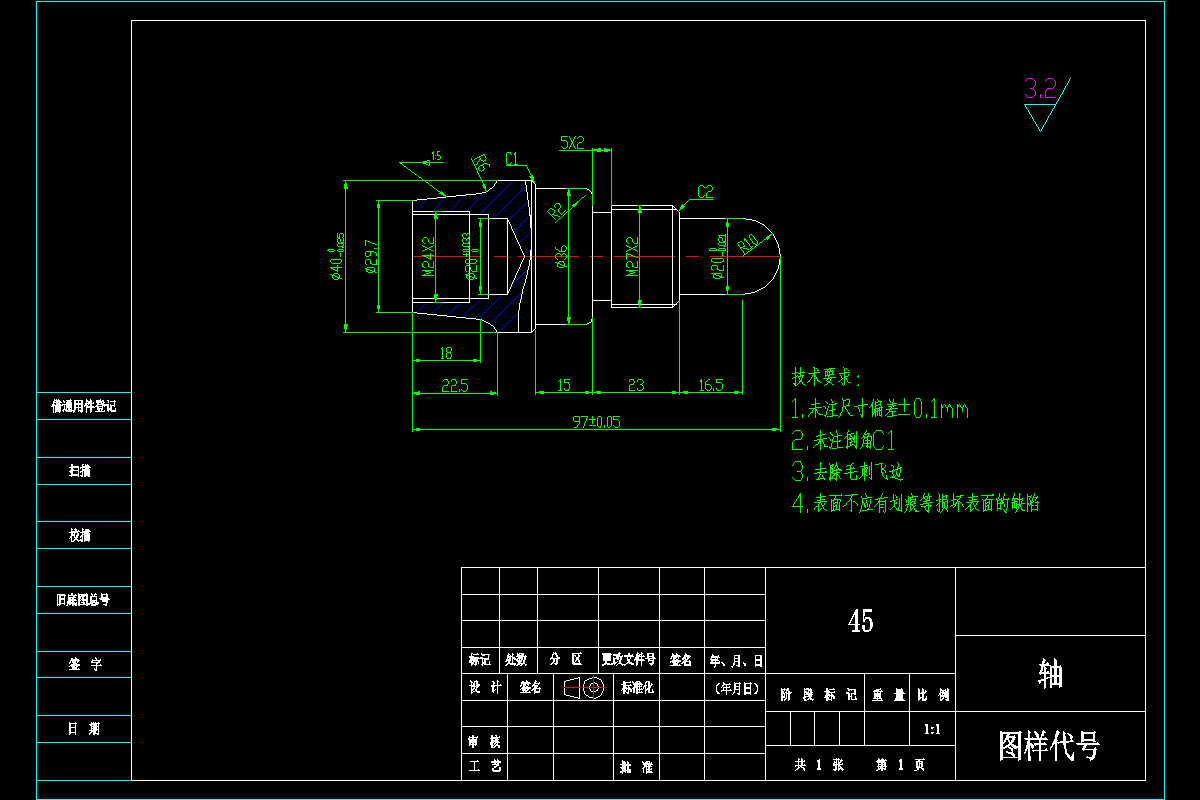Click the 第 1 页 text
The image size is (1200, 800).
(900, 765)
